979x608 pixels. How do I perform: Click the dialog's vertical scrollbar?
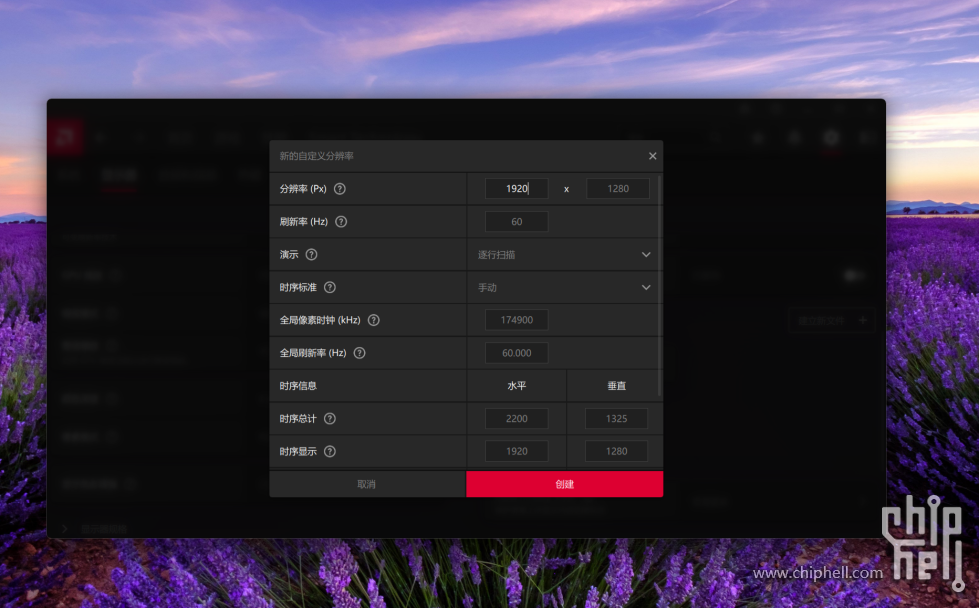point(661,287)
